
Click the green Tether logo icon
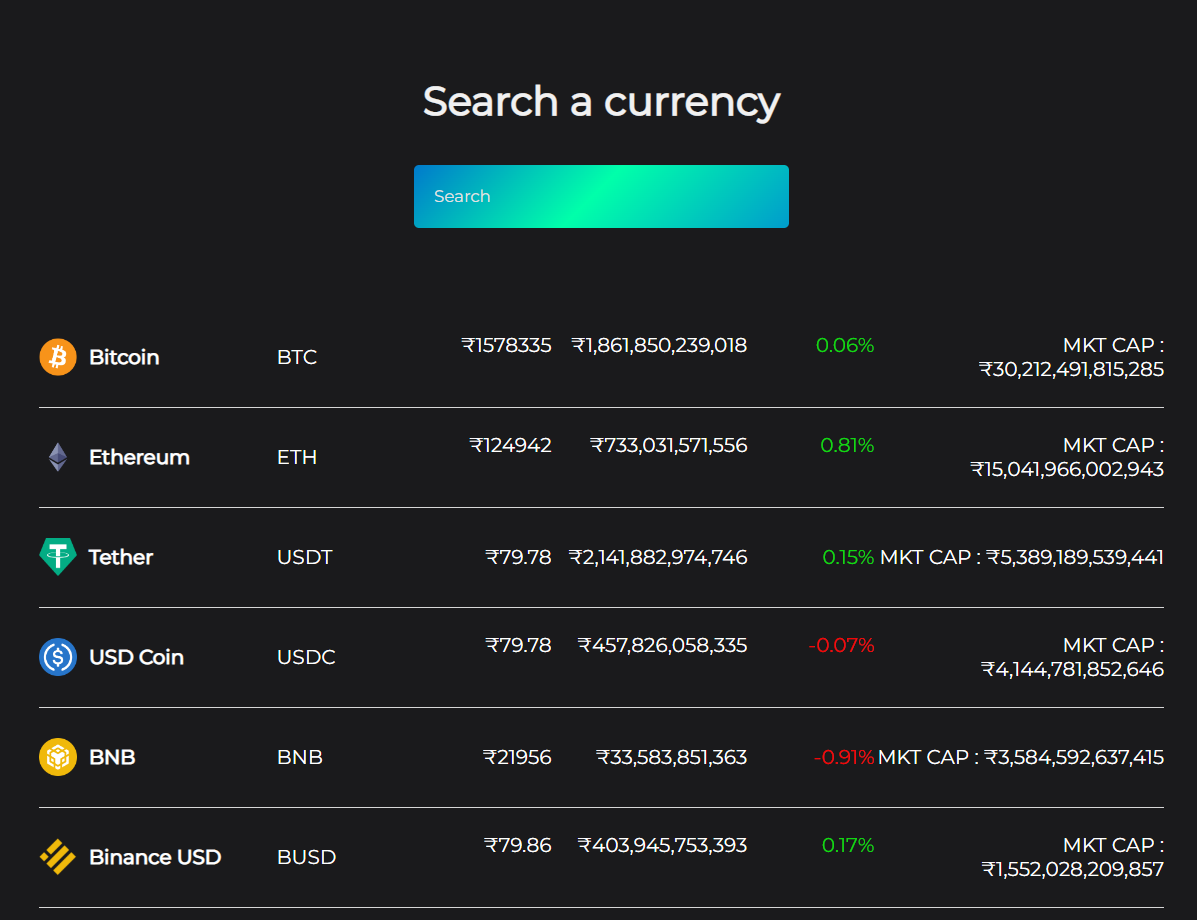58,557
